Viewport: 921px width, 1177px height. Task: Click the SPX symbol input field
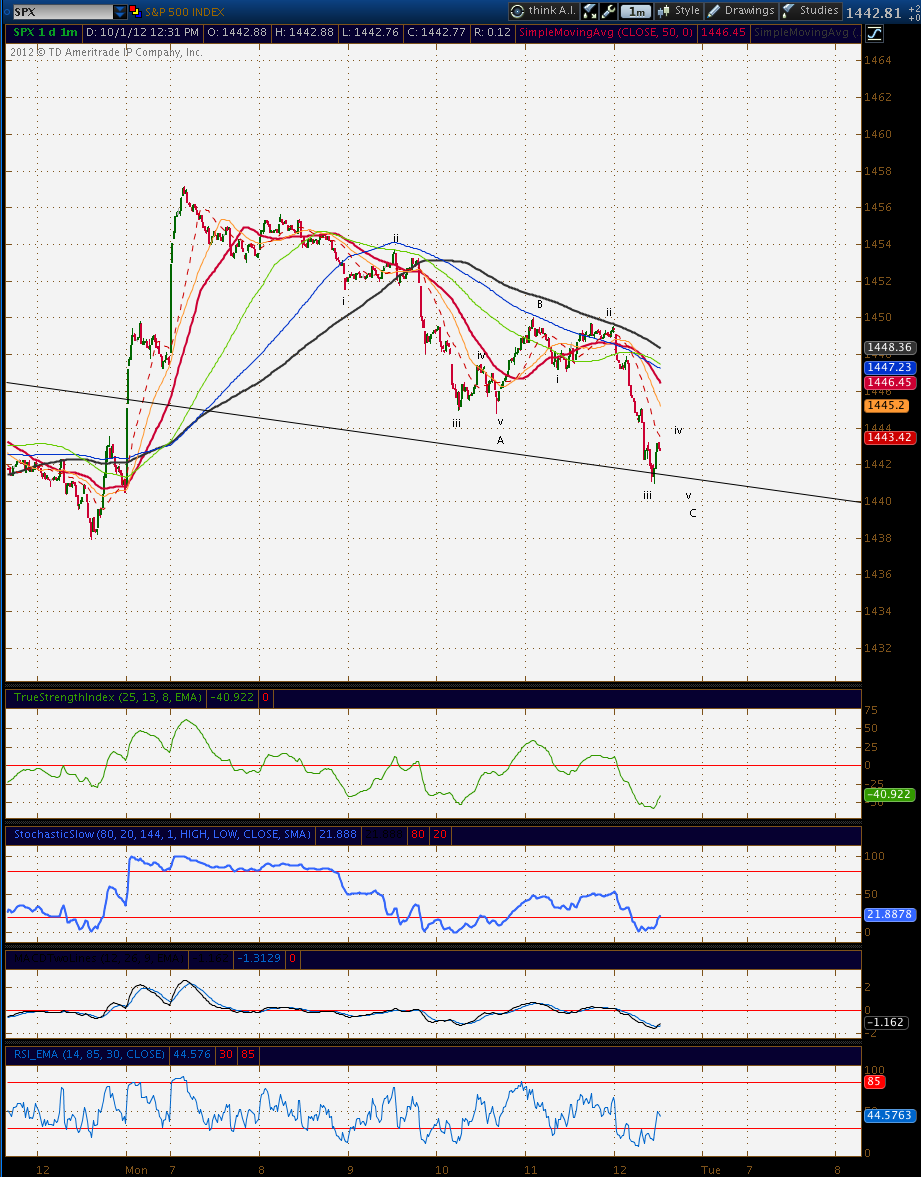[x=62, y=12]
